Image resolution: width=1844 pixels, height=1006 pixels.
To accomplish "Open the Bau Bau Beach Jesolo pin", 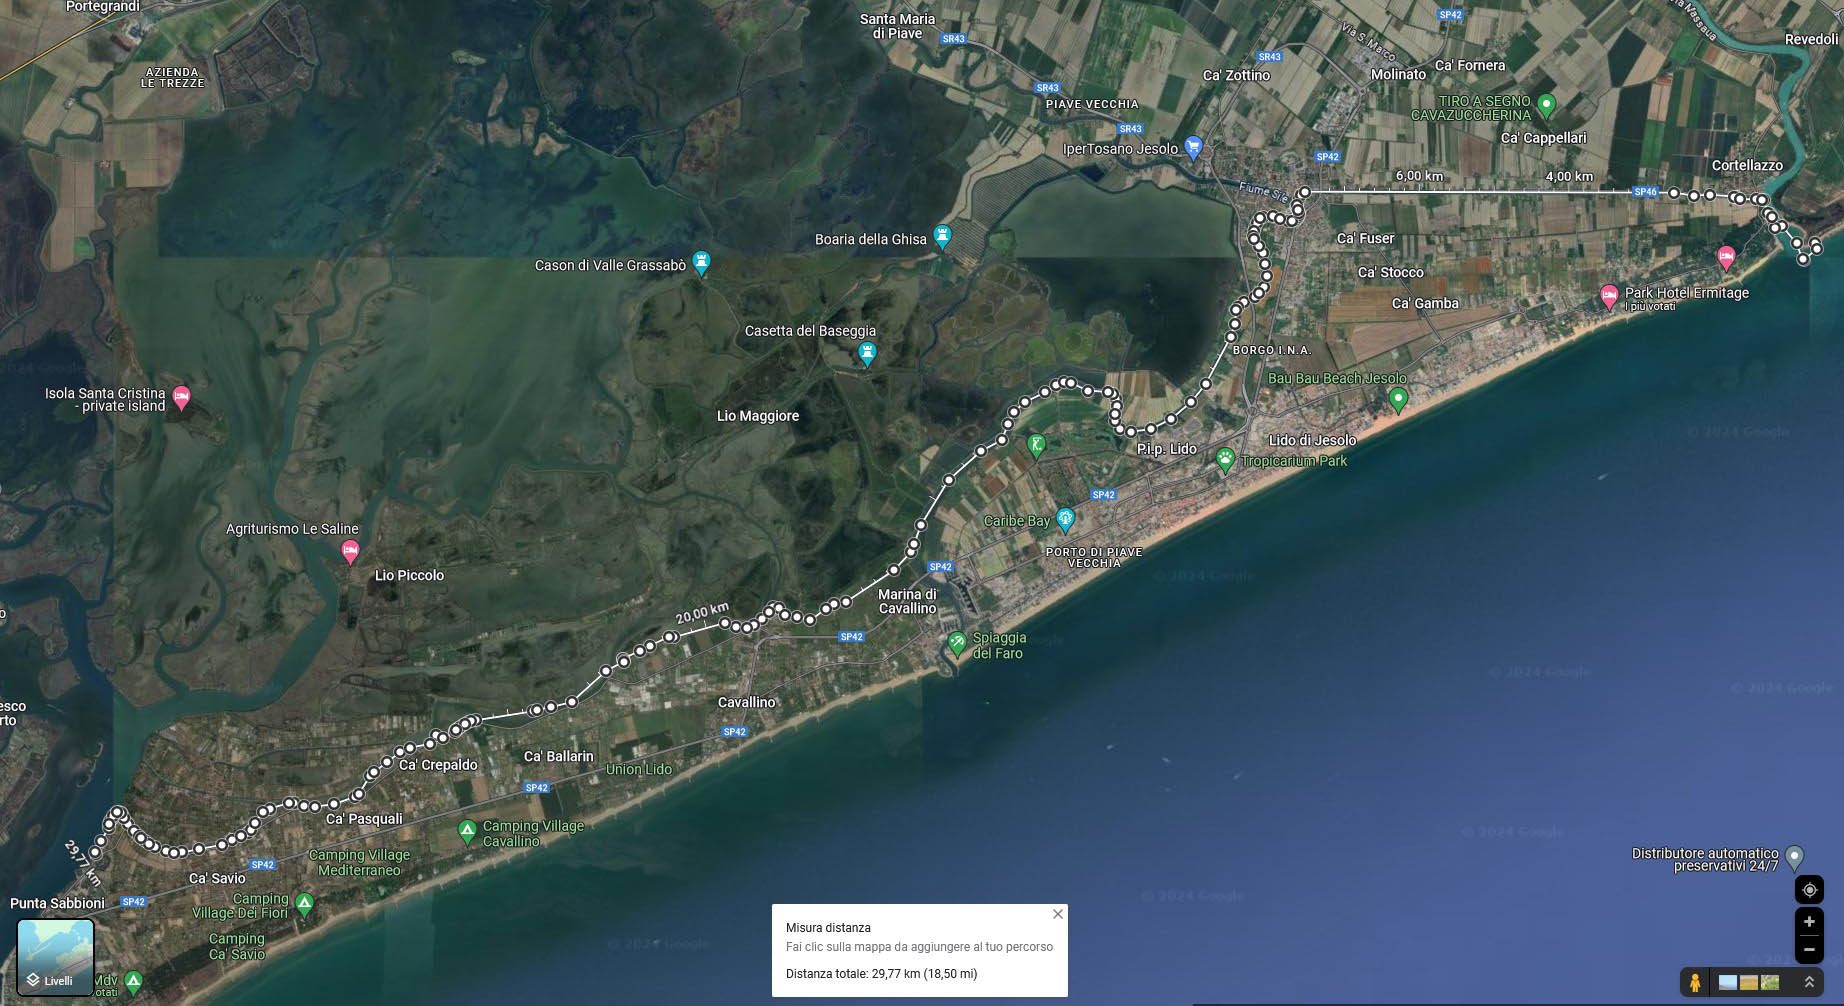I will pyautogui.click(x=1398, y=399).
